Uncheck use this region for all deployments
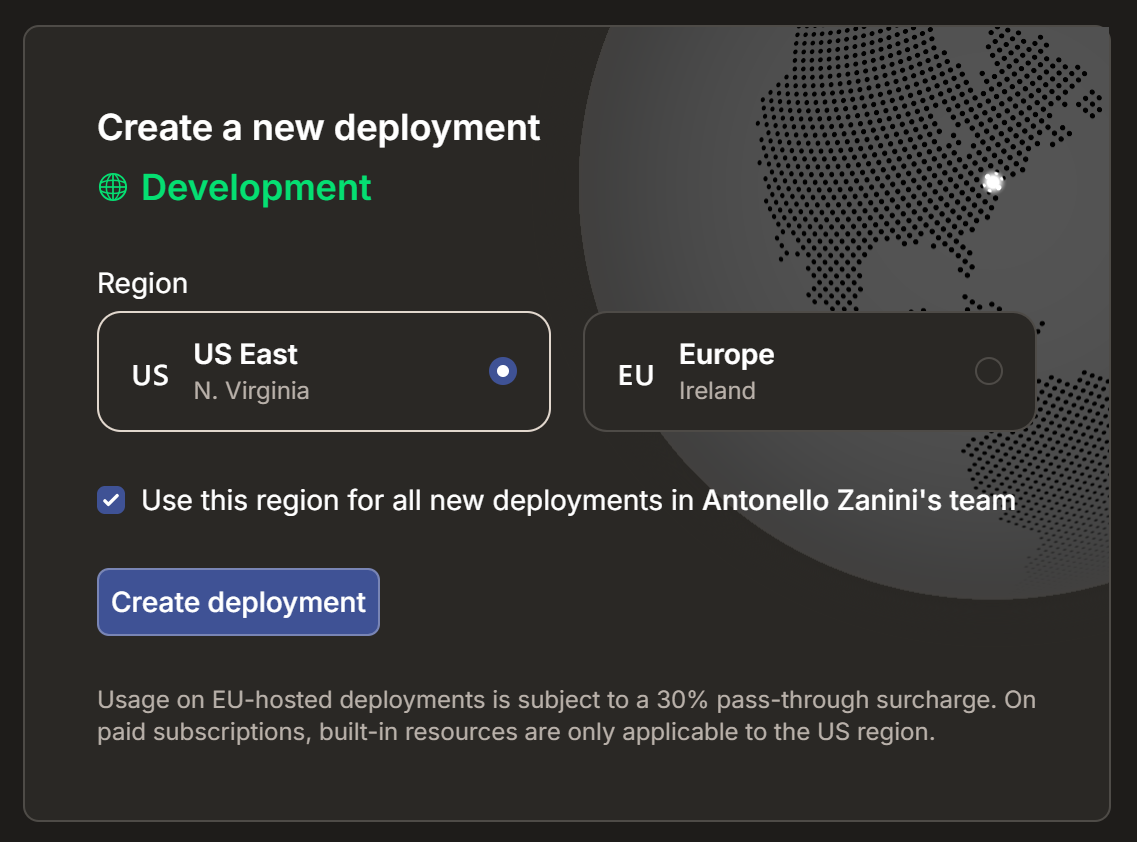The image size is (1137, 842). tap(113, 500)
